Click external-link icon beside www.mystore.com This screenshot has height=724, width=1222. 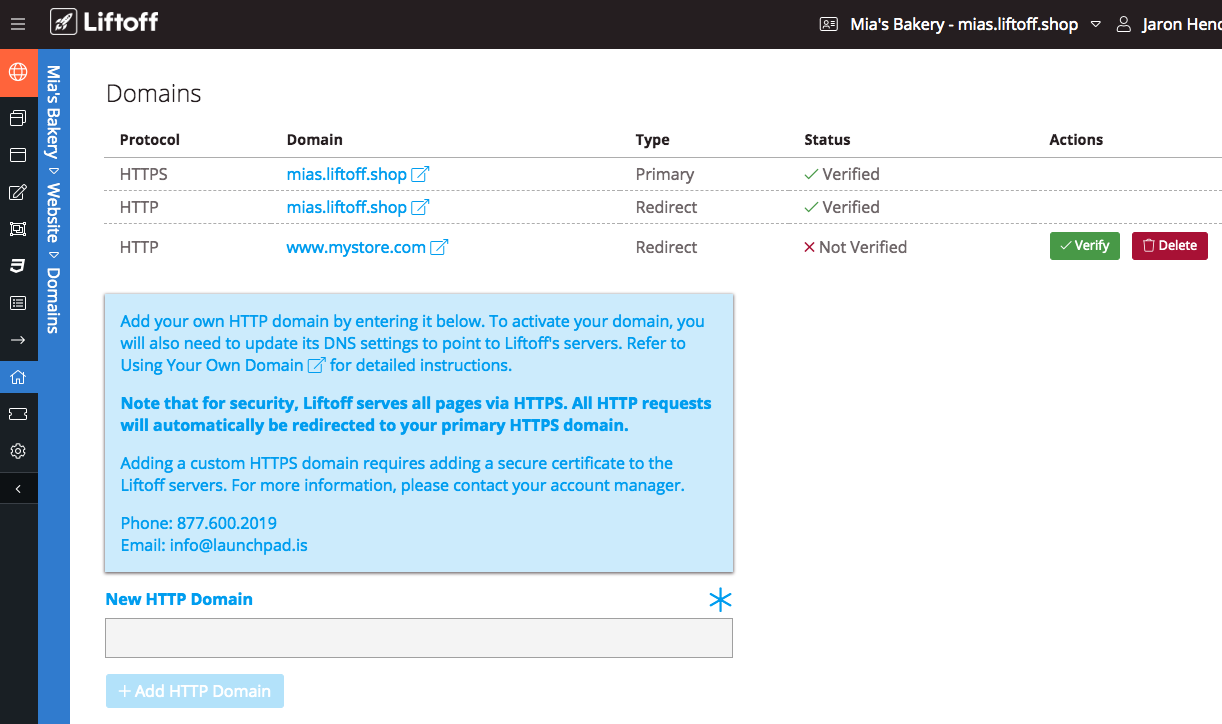tap(439, 247)
